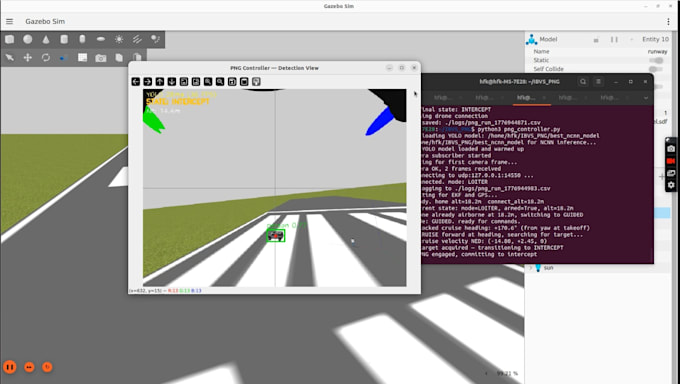
Task: Activate the translate mode tool
Action: pyautogui.click(x=28, y=58)
